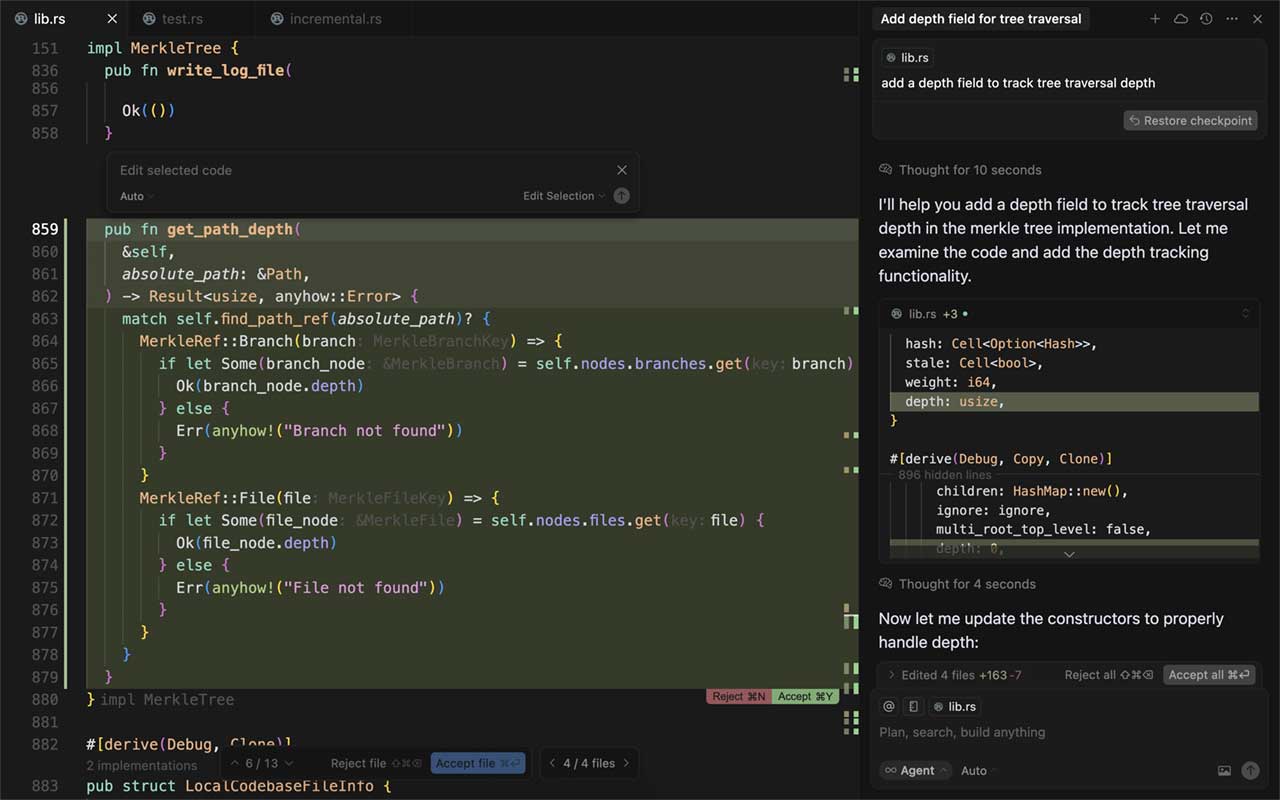Image resolution: width=1280 pixels, height=800 pixels.
Task: Click the Restore checkpoint button
Action: [x=1190, y=120]
